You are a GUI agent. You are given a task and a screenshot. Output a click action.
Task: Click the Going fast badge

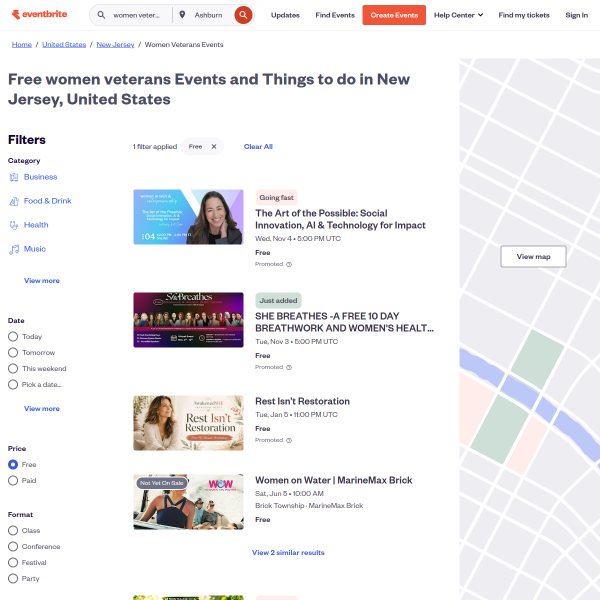coord(276,198)
